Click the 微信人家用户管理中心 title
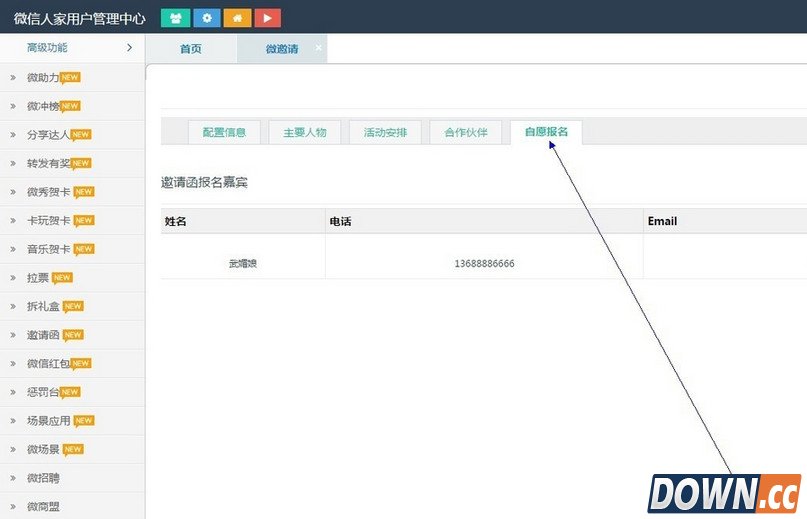The height and width of the screenshot is (519, 807). (x=80, y=19)
